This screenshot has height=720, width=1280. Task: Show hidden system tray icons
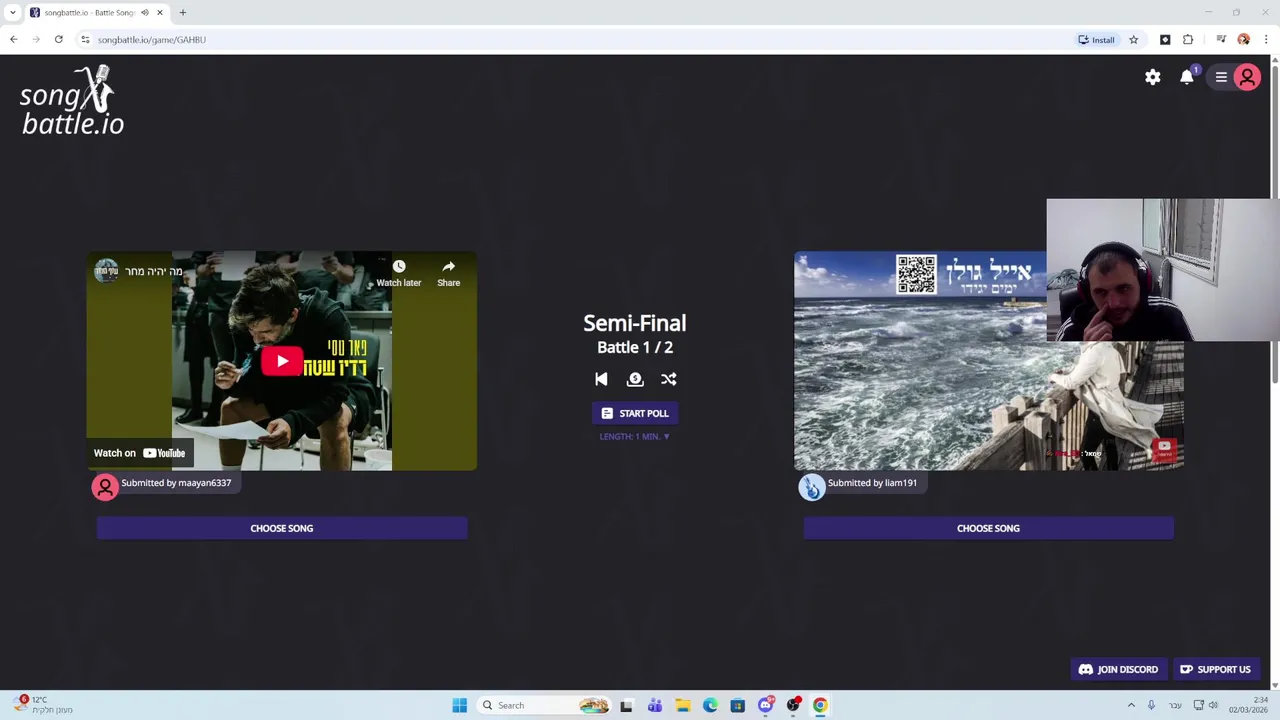(x=1131, y=705)
